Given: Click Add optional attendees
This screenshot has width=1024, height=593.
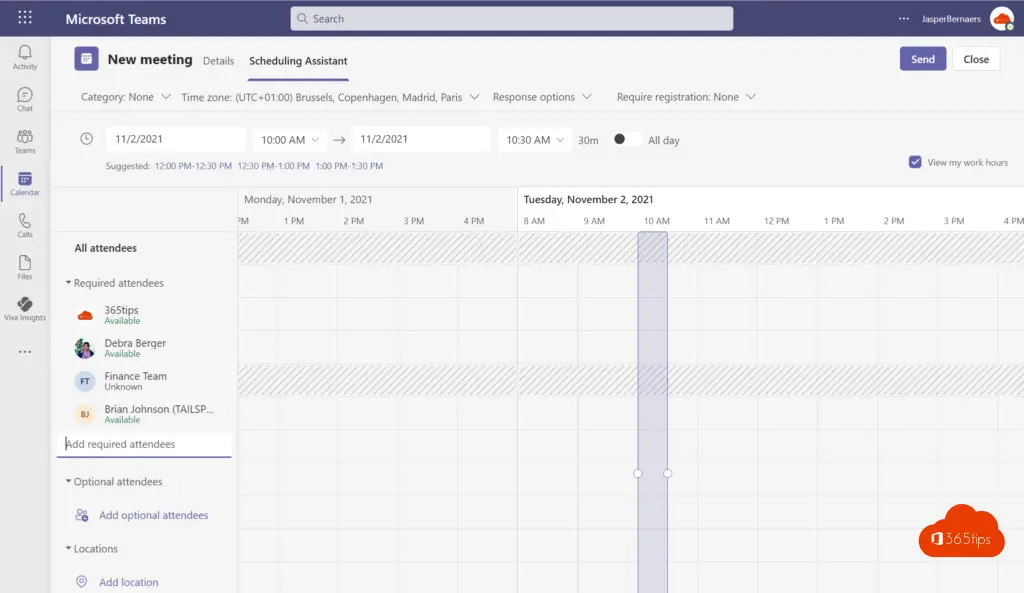Looking at the screenshot, I should click(x=153, y=515).
